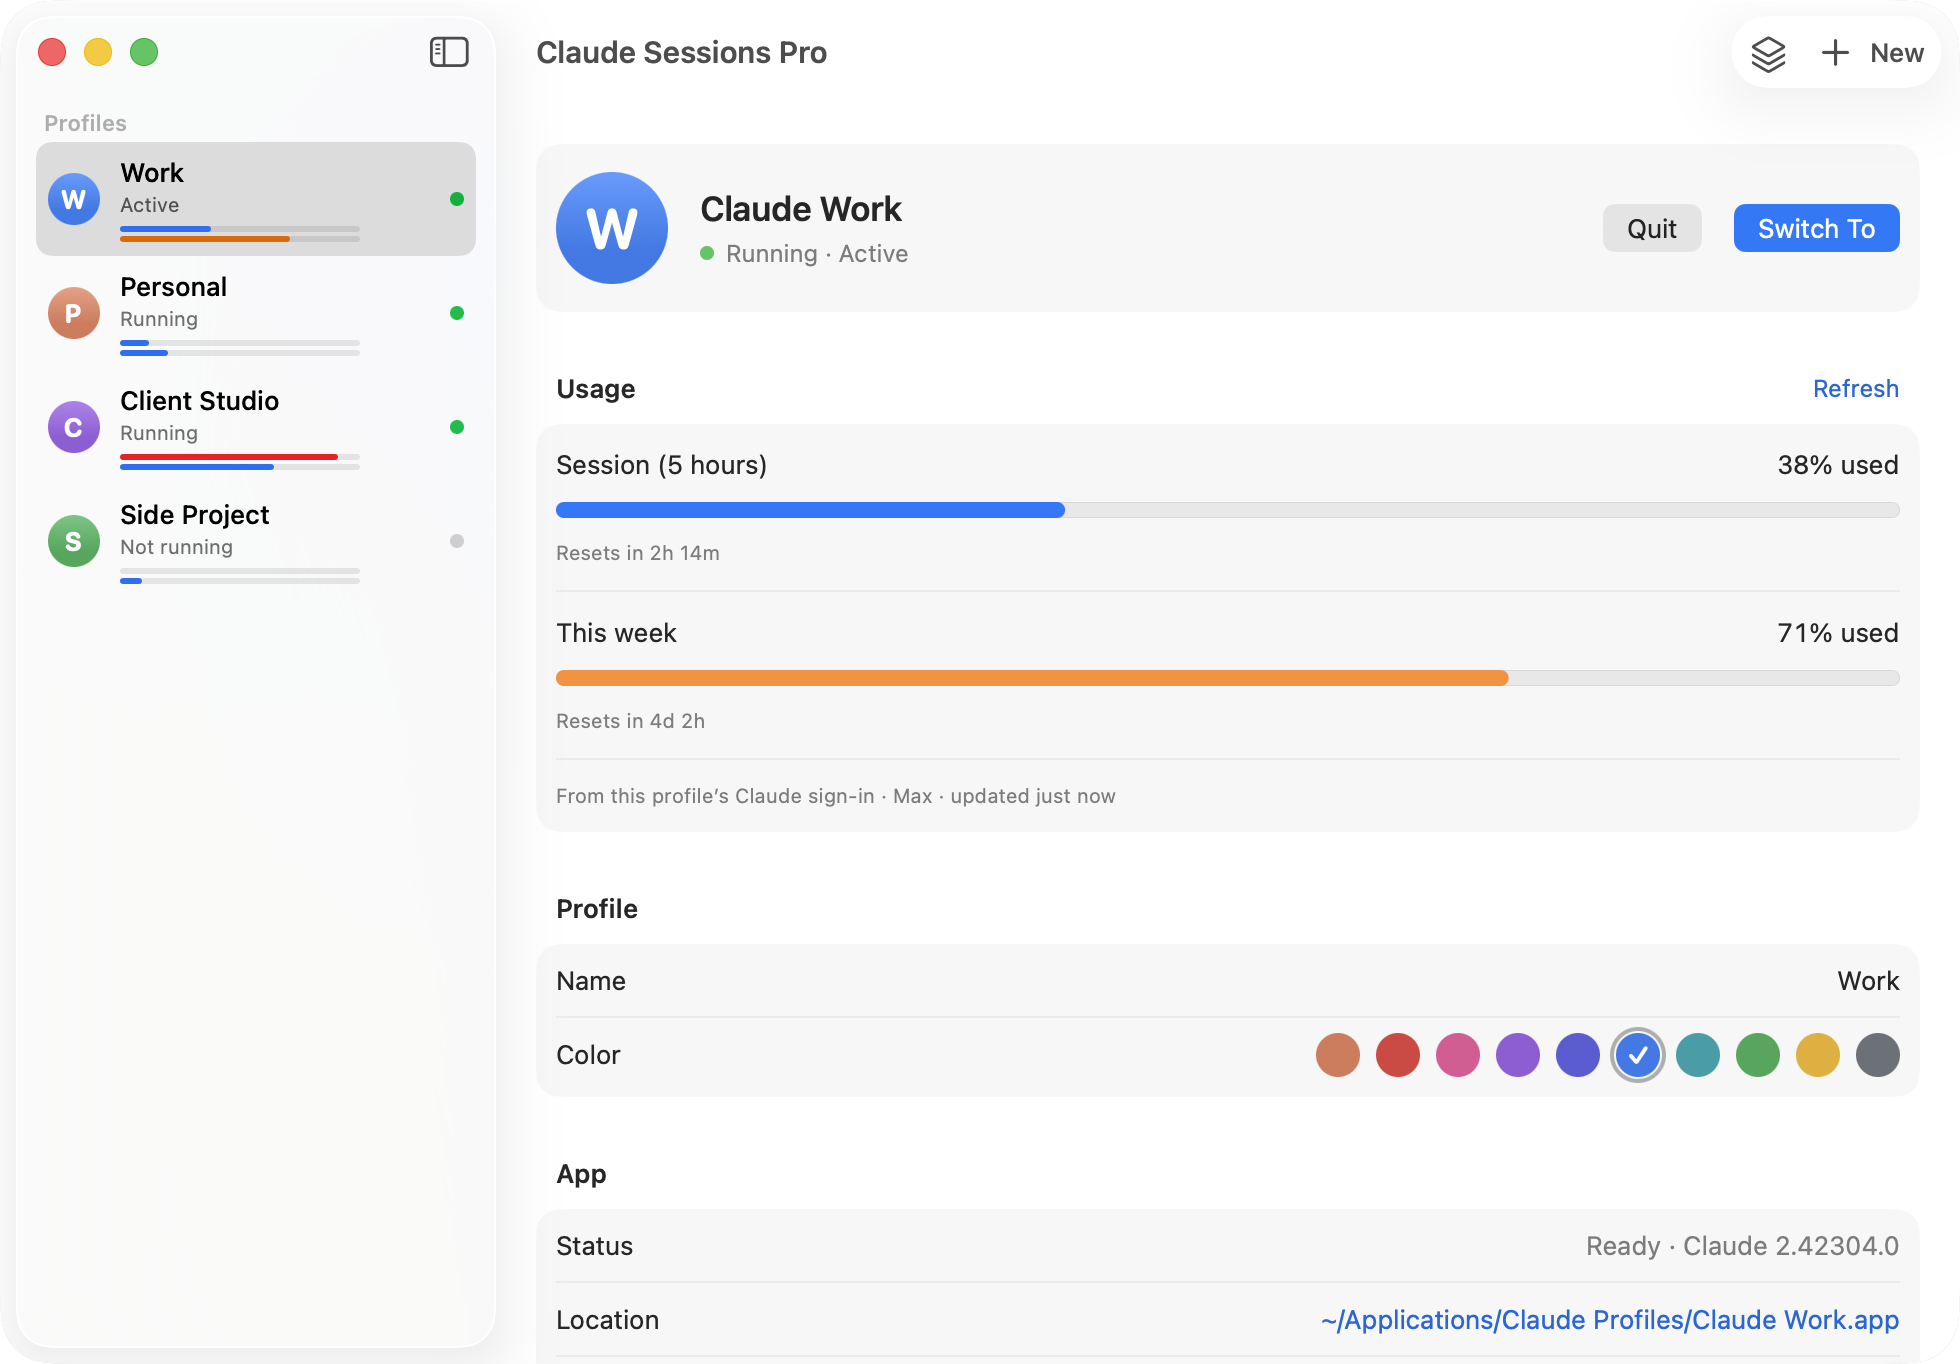Click the Side Project profile name
Viewport: 1960px width, 1364px height.
point(195,515)
